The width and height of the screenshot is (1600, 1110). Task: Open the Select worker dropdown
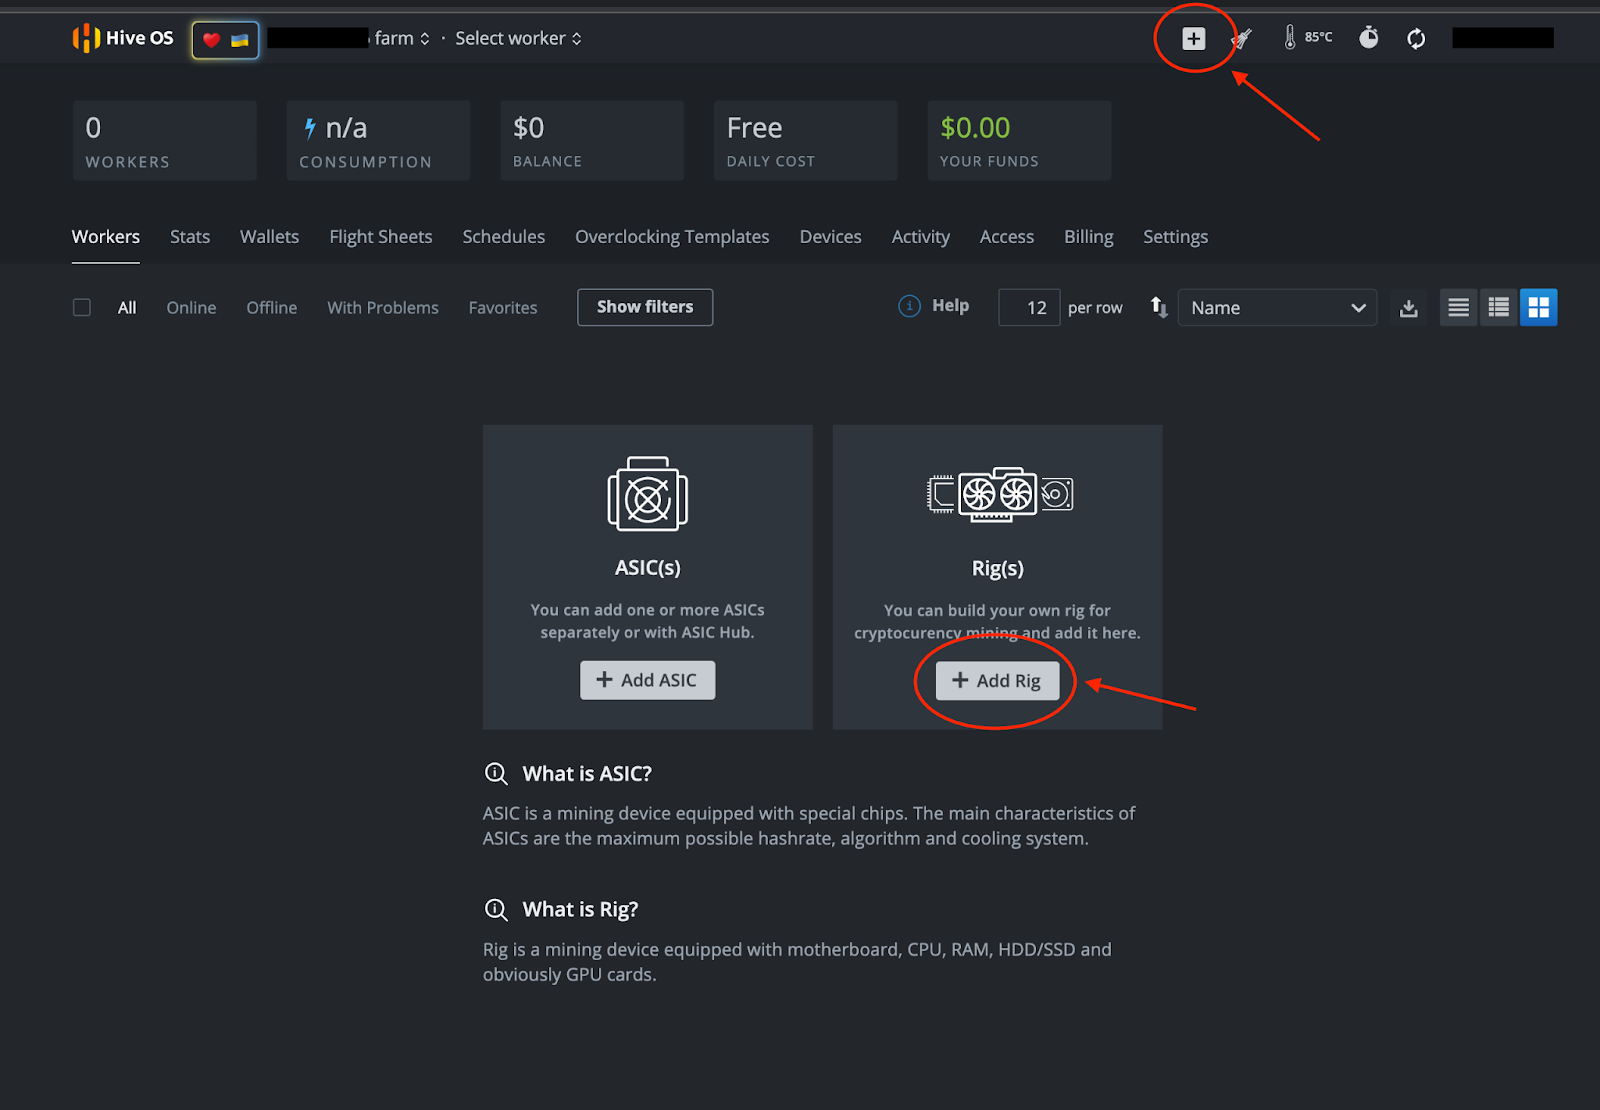(518, 38)
